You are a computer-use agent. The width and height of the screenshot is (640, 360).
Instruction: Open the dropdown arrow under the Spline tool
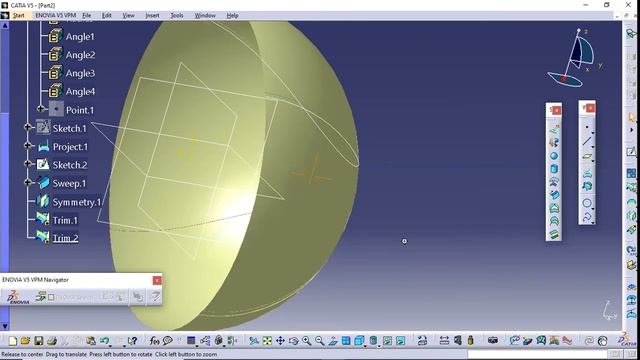coord(592,223)
